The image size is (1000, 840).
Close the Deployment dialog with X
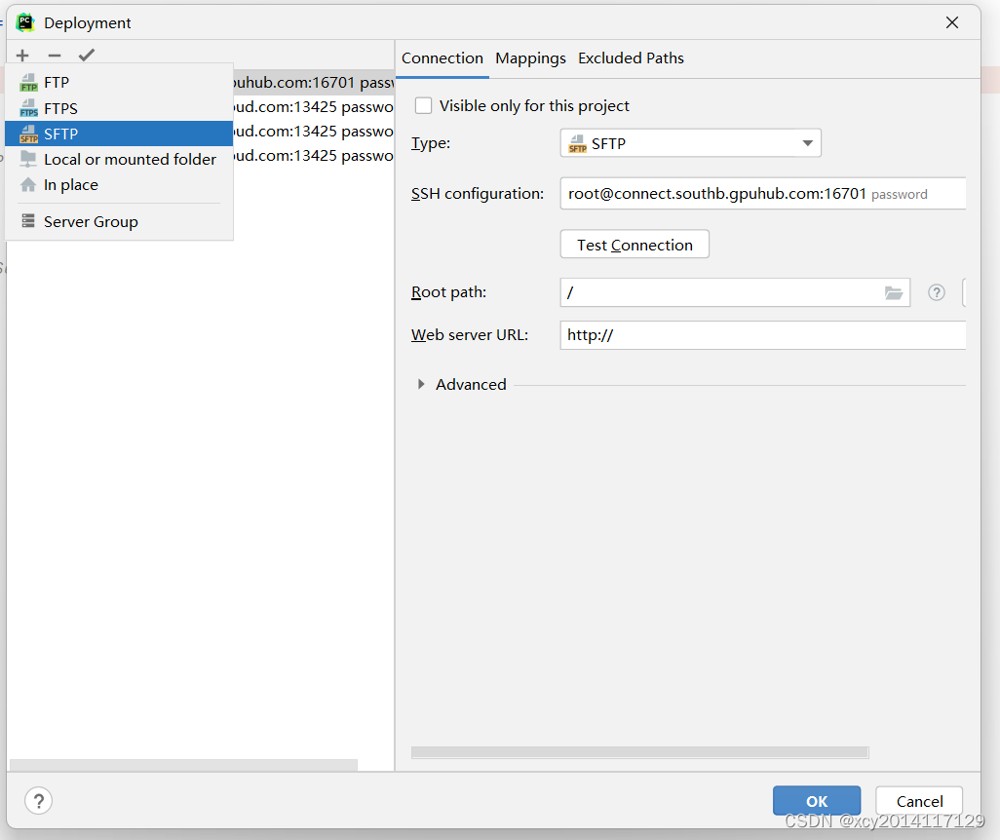[952, 22]
